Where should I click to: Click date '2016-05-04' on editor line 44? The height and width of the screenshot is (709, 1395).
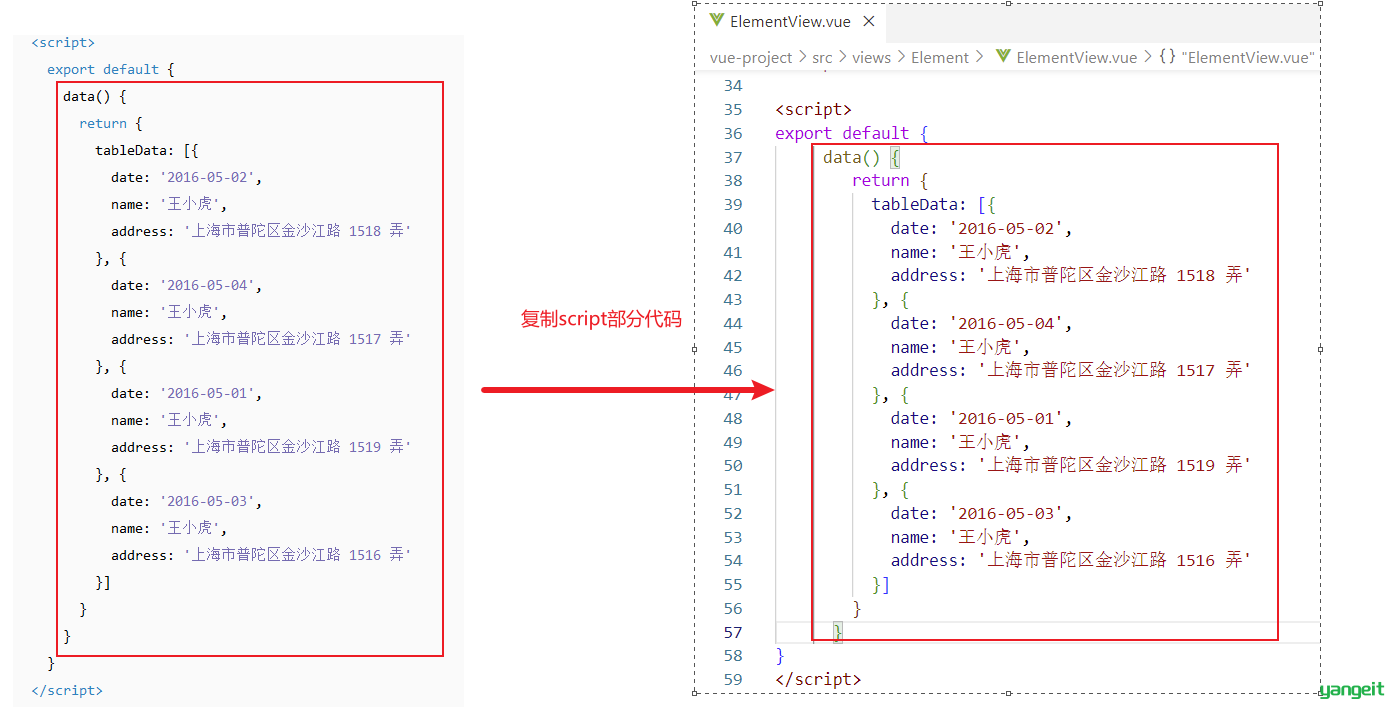coord(981,323)
